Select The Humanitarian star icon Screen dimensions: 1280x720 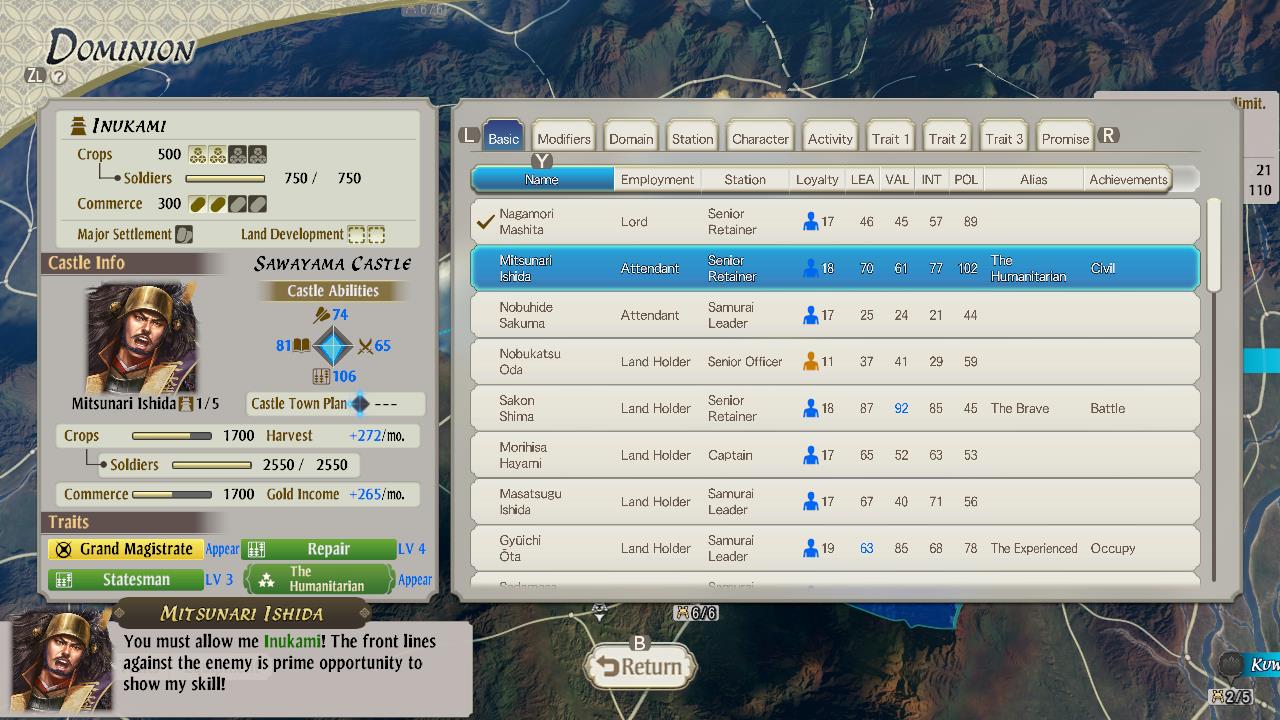tap(264, 578)
